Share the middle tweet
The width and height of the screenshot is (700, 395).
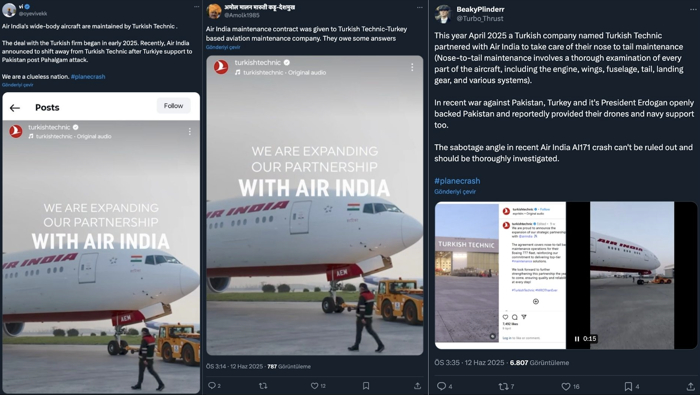click(x=417, y=386)
